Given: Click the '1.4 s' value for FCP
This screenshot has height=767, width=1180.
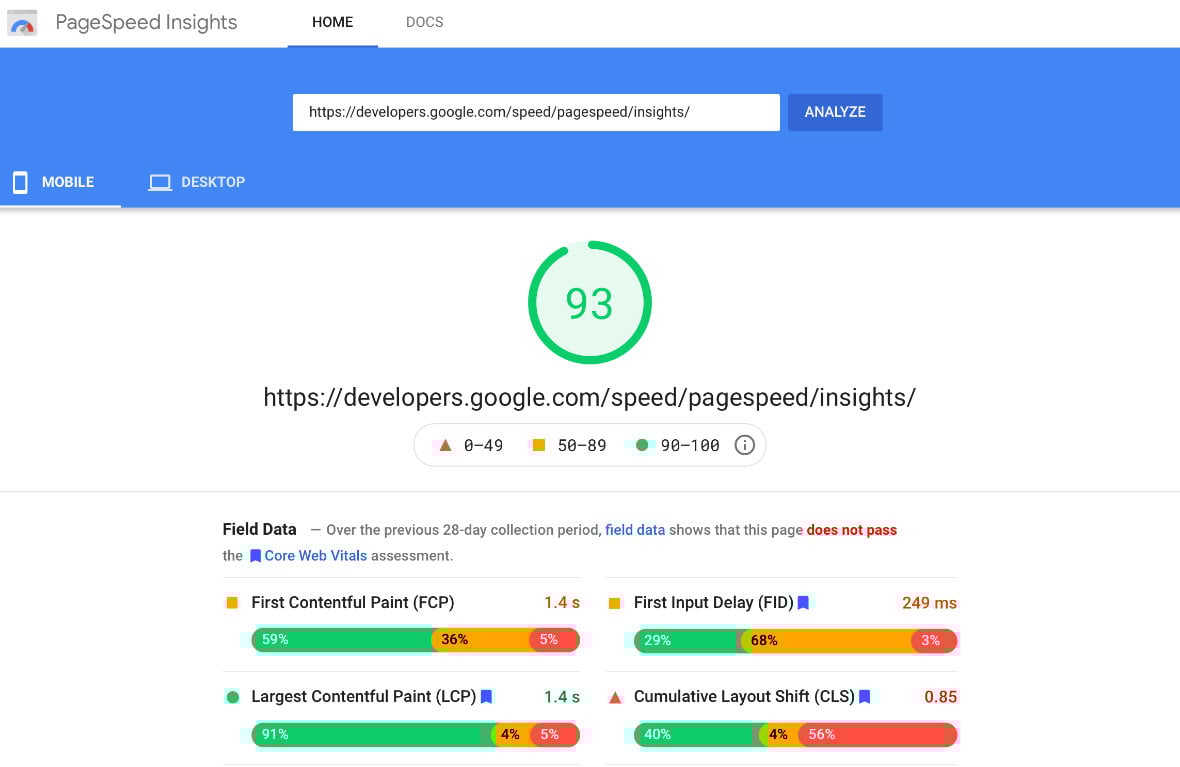Looking at the screenshot, I should pyautogui.click(x=562, y=602).
